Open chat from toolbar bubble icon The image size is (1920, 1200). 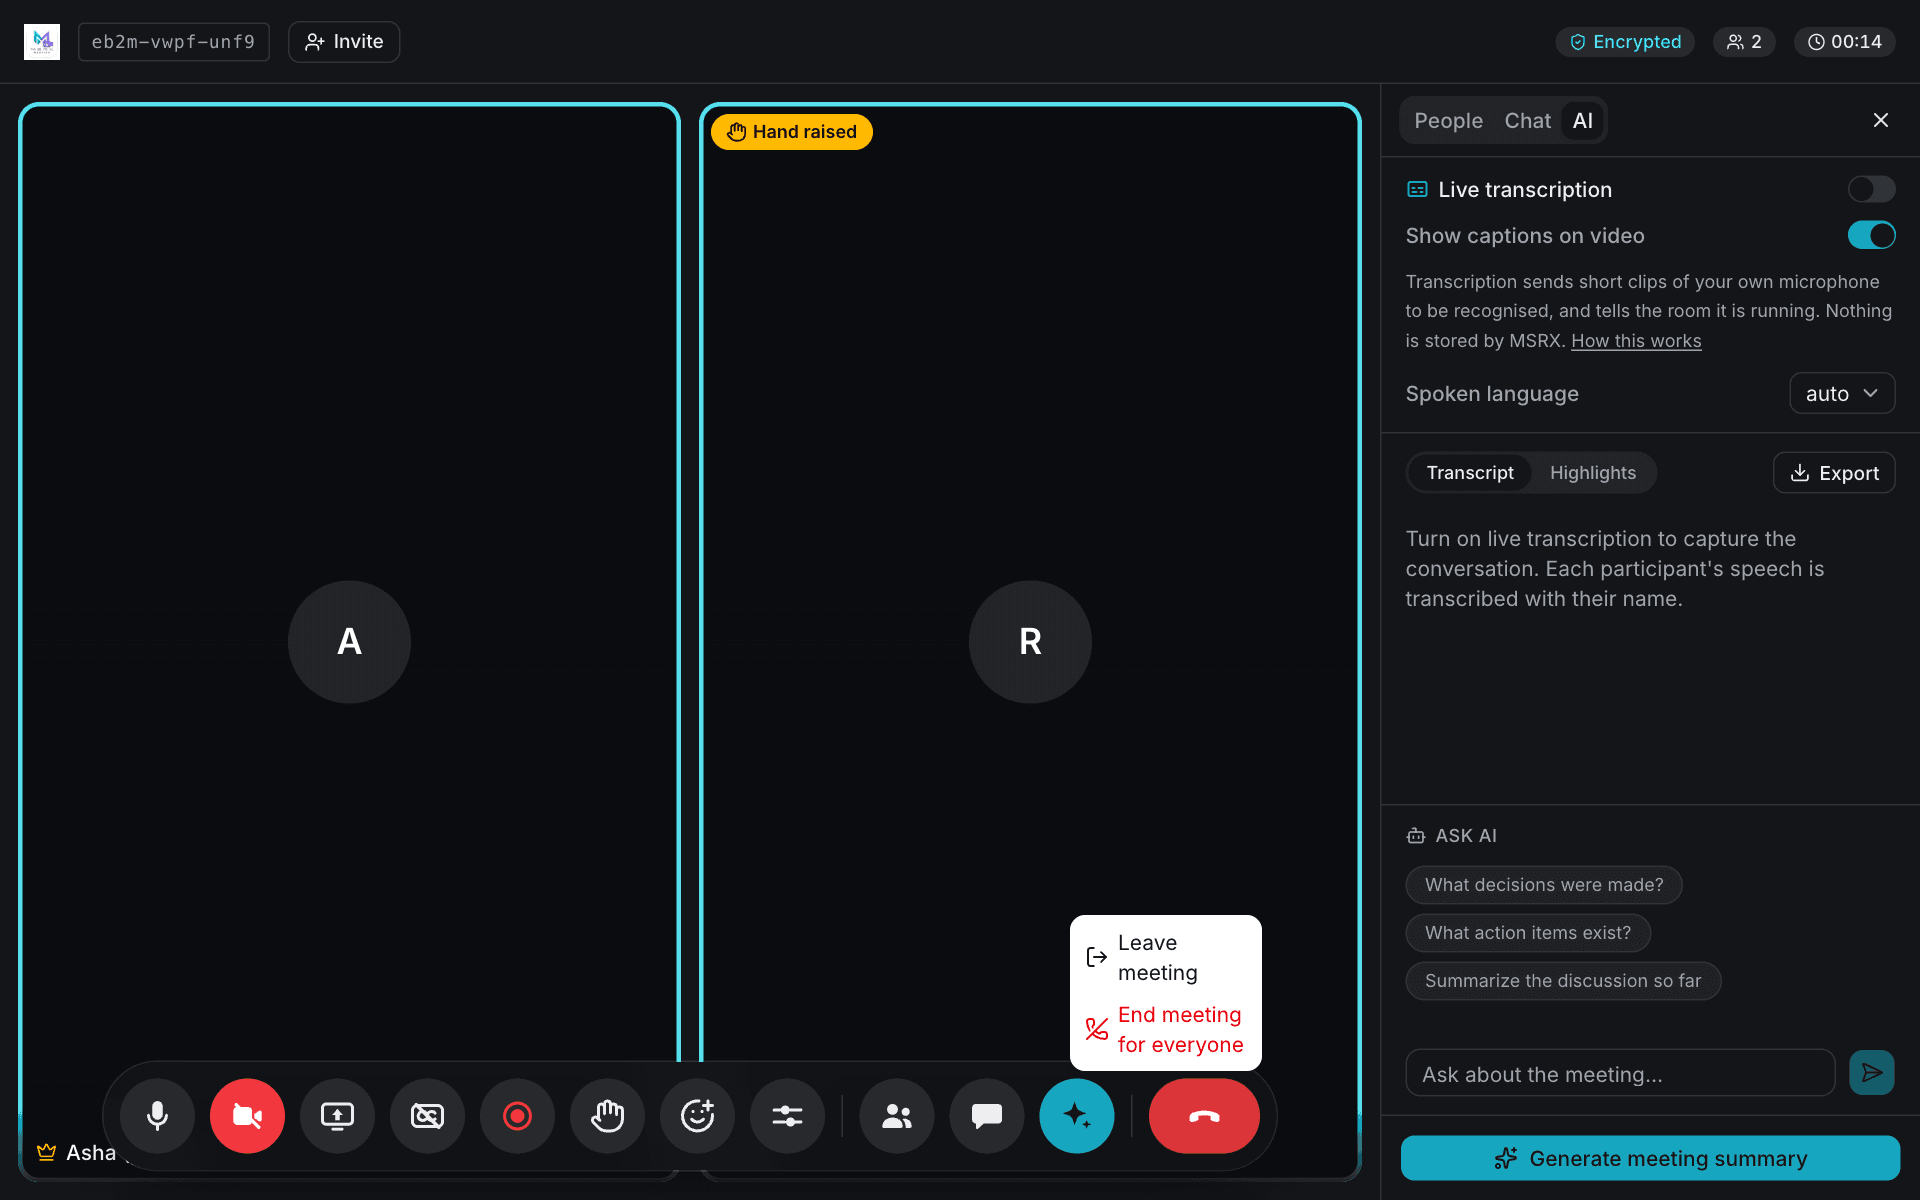[987, 1116]
